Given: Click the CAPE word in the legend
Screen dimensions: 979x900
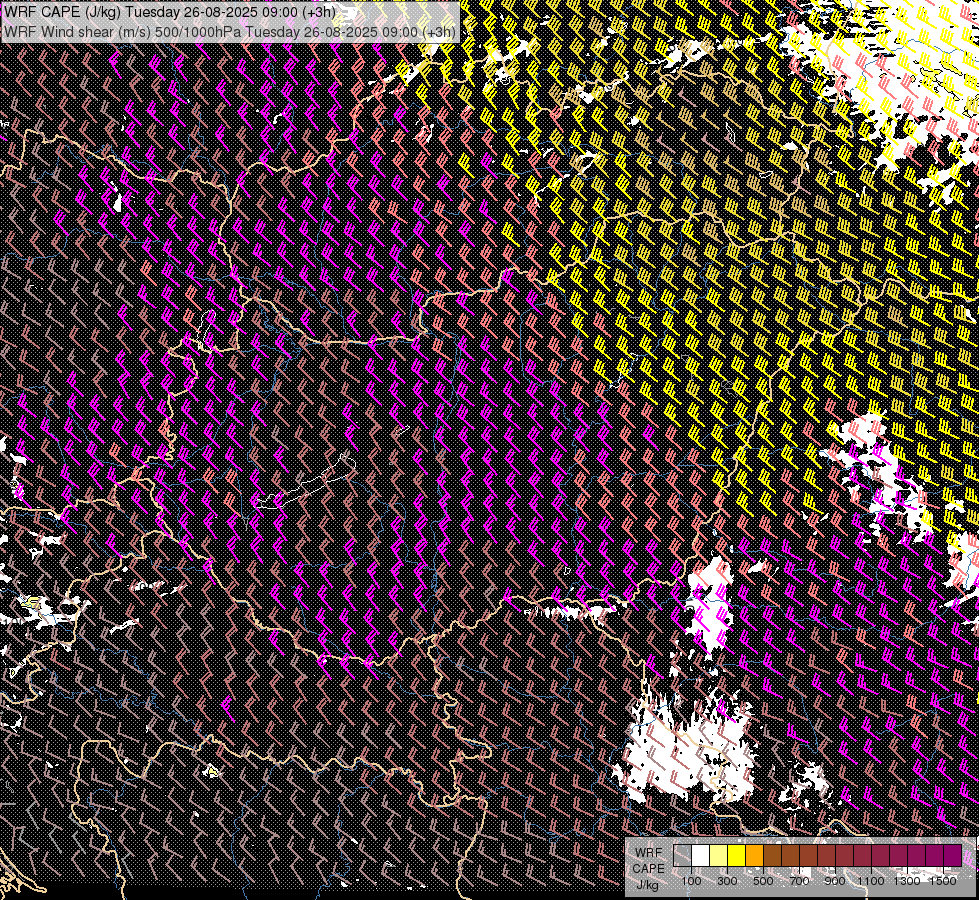Looking at the screenshot, I should 648,869.
